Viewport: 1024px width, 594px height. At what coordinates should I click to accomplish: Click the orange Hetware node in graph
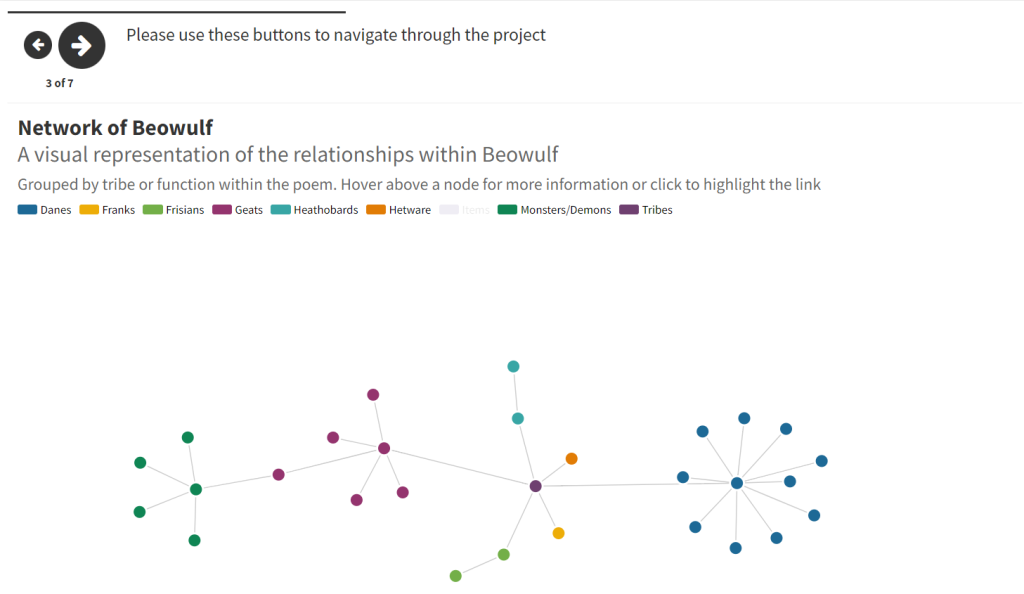pos(572,459)
